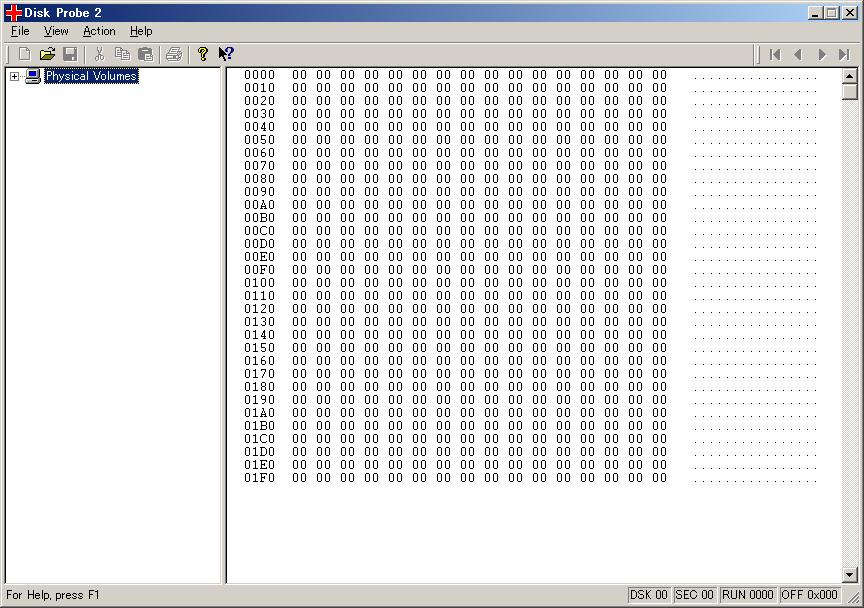Click the RUN 0000 status bar field
This screenshot has height=608, width=864.
click(x=748, y=595)
